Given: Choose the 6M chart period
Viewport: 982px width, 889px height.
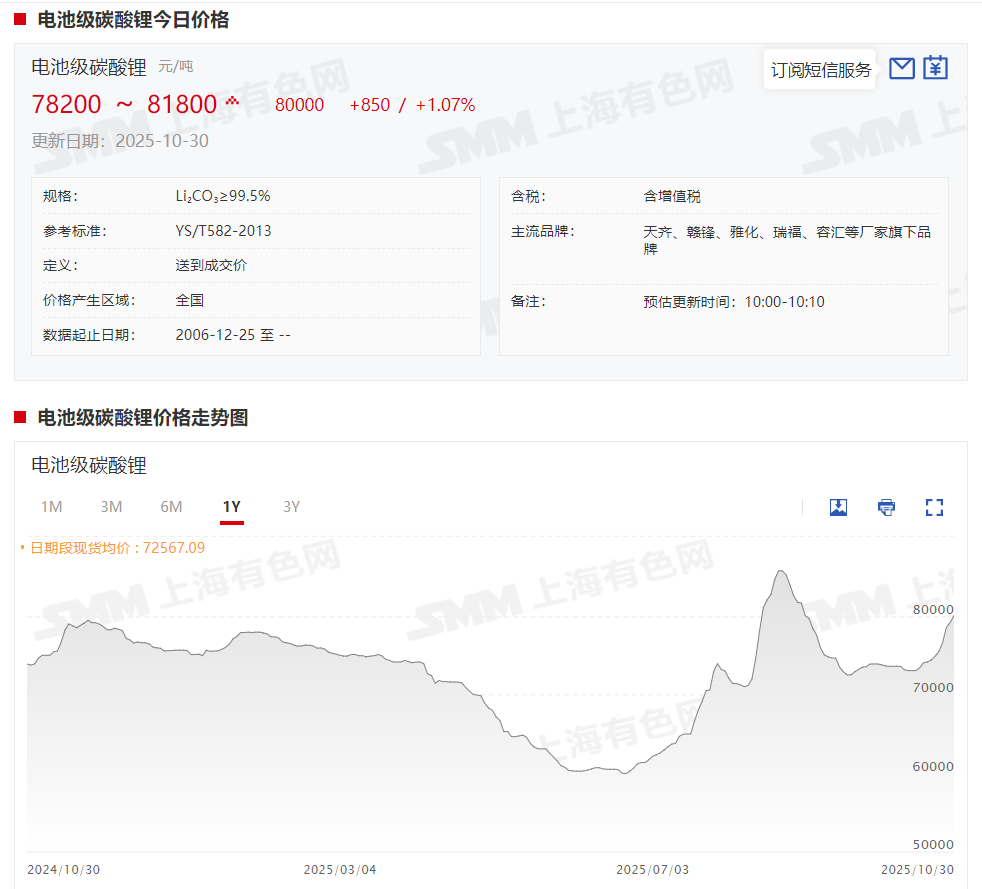Looking at the screenshot, I should (x=171, y=507).
